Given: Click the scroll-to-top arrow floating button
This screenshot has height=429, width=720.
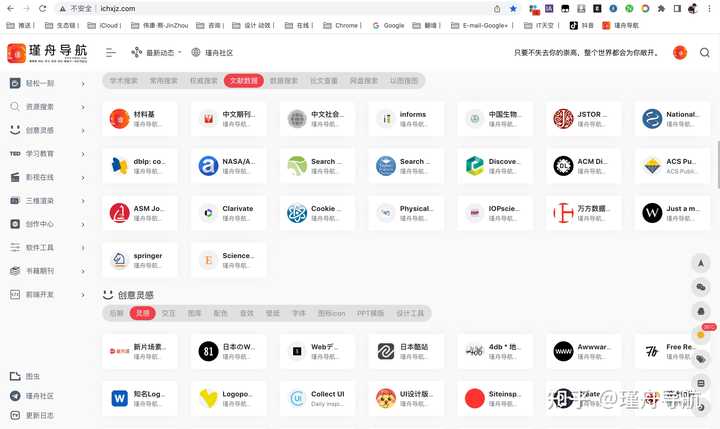Looking at the screenshot, I should coord(701,263).
